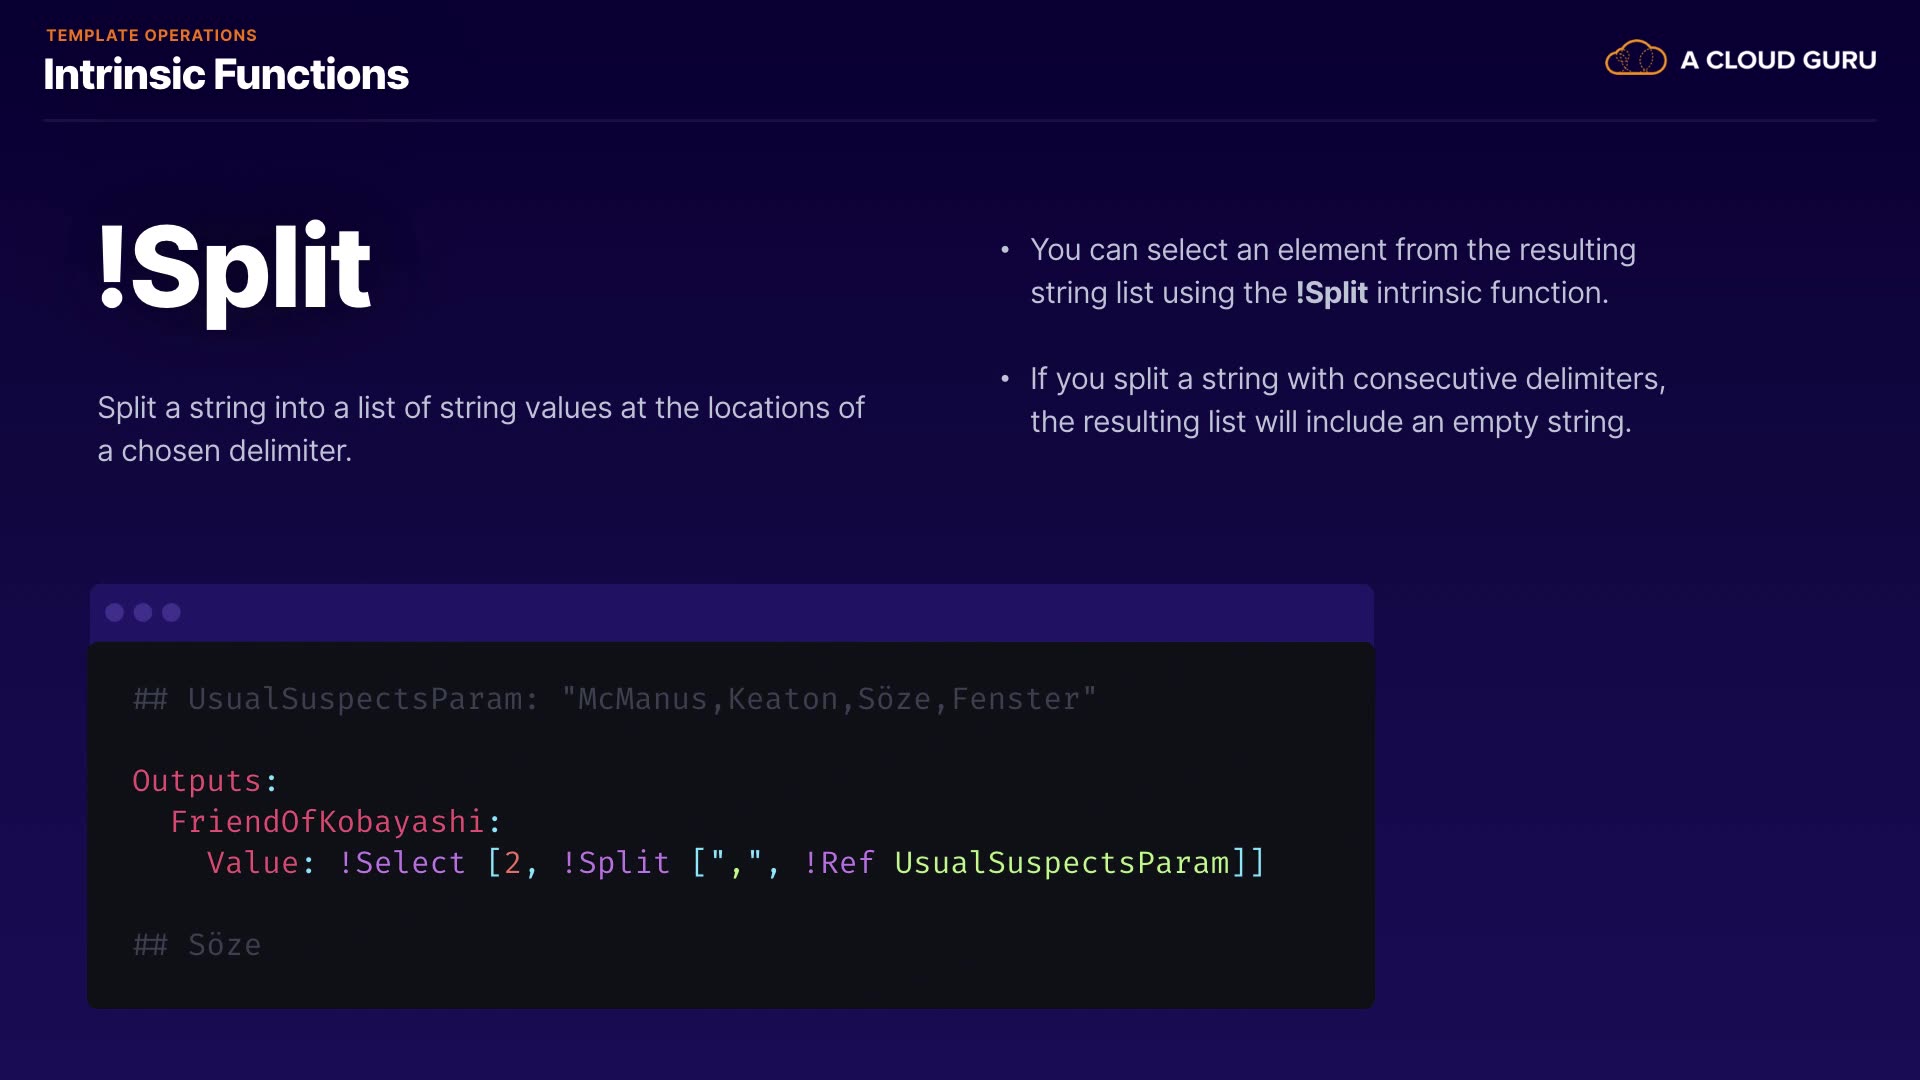Click the bold !Split word in first bullet
This screenshot has width=1920, height=1080.
pyautogui.click(x=1331, y=293)
